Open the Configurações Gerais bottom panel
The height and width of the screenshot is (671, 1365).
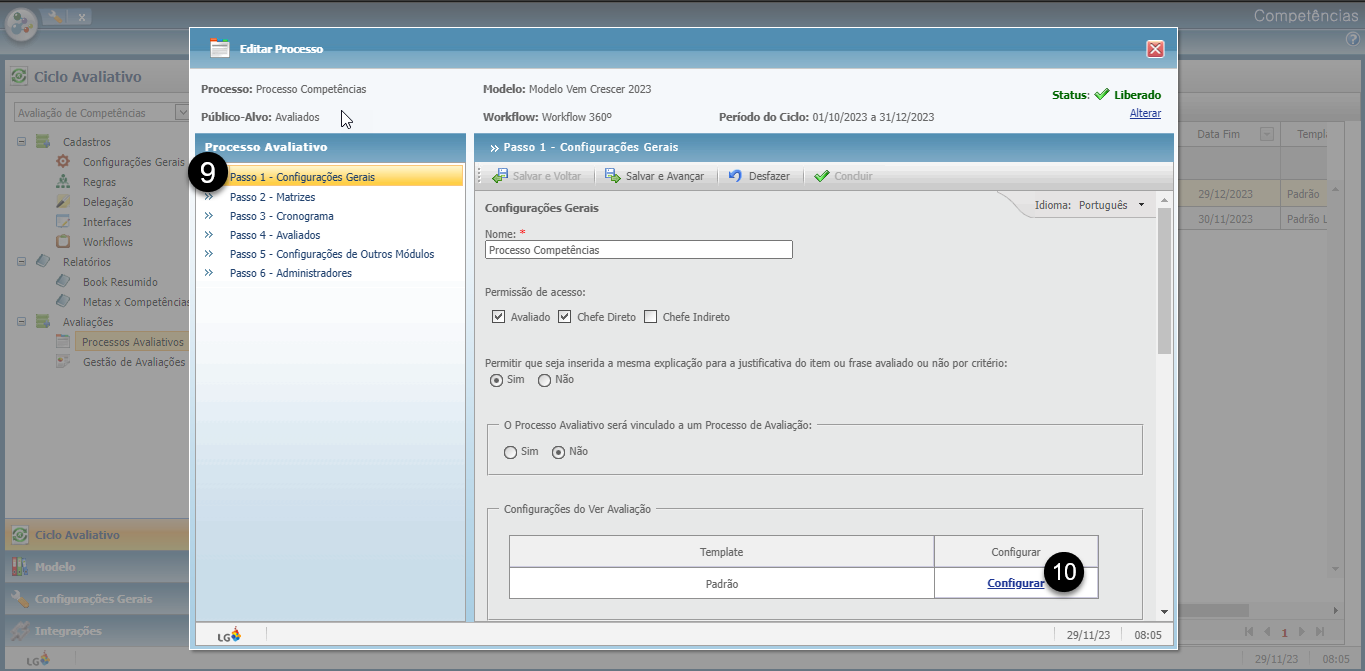pyautogui.click(x=97, y=599)
